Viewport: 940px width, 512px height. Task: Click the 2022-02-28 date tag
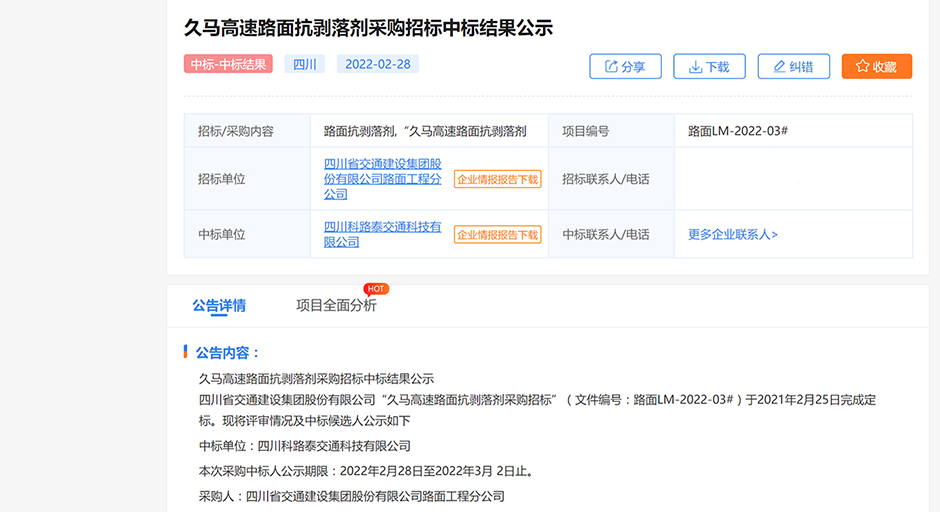click(378, 64)
